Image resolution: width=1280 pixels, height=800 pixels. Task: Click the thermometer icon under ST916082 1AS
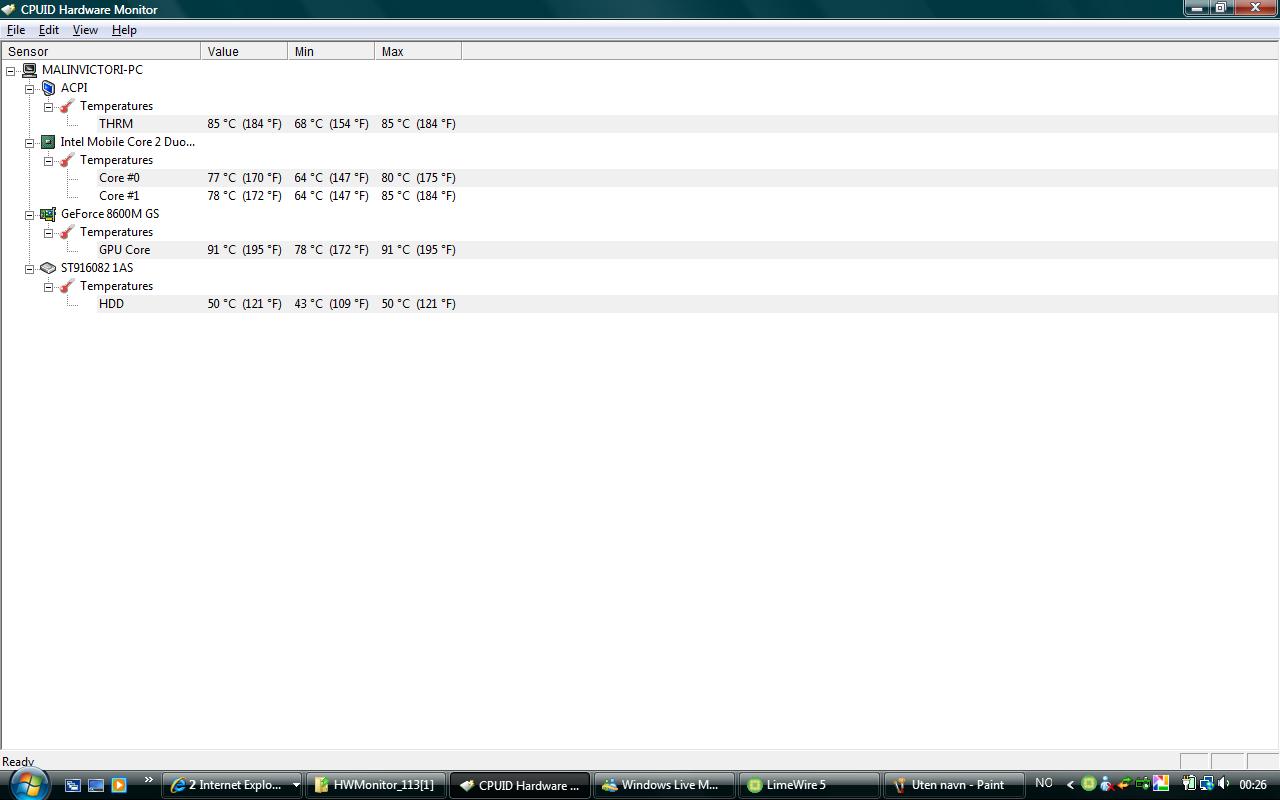pos(67,286)
